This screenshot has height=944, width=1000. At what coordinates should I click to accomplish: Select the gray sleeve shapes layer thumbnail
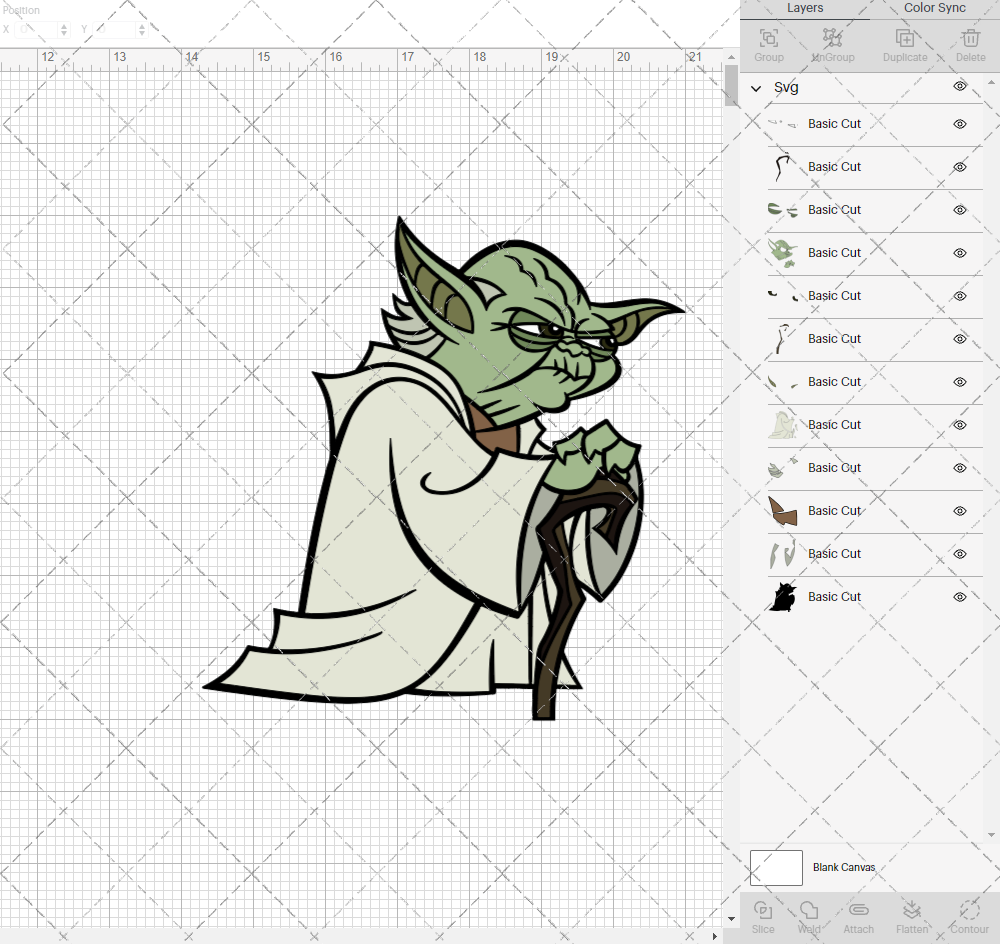(x=783, y=554)
